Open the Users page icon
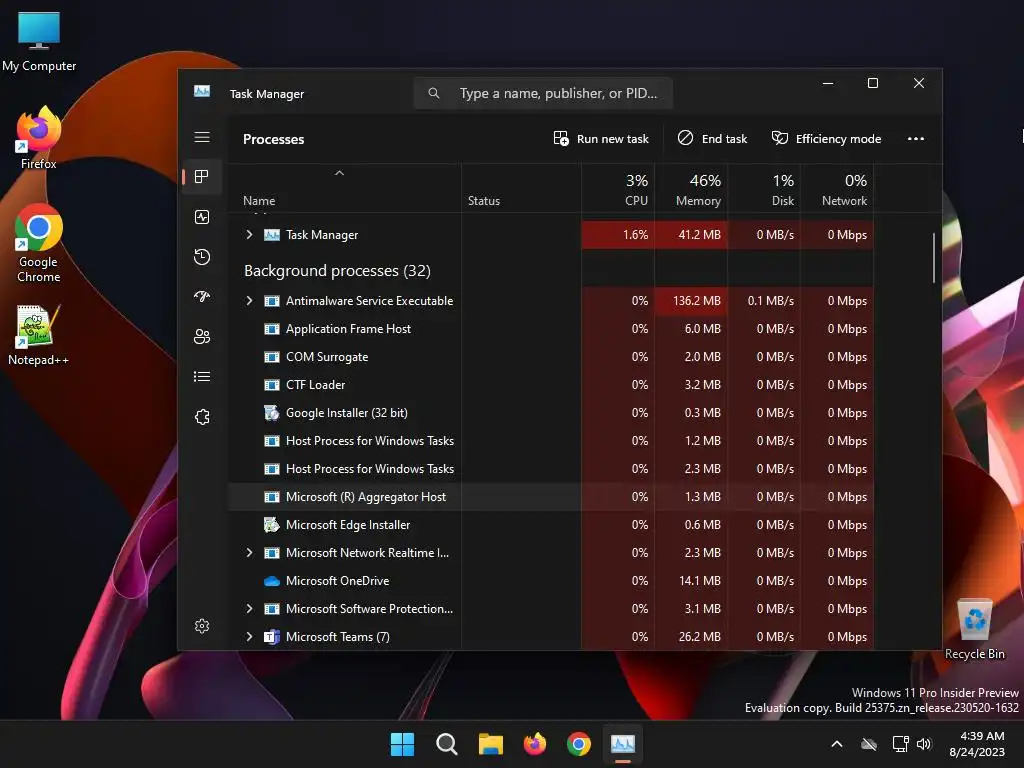Image resolution: width=1024 pixels, height=768 pixels. pos(202,336)
